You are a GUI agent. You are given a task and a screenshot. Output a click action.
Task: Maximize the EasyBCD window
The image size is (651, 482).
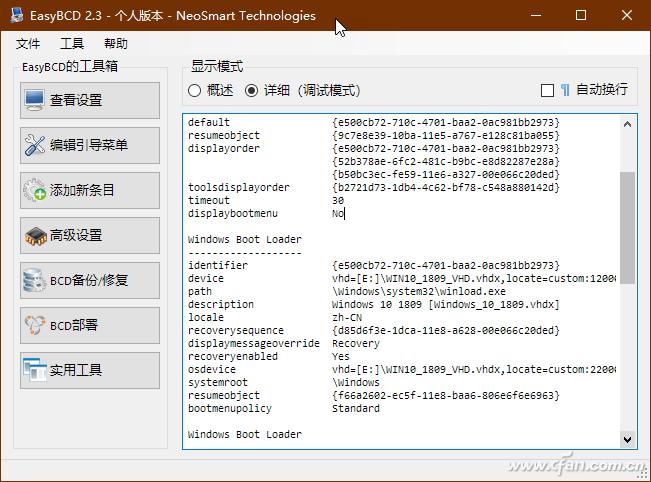(581, 15)
